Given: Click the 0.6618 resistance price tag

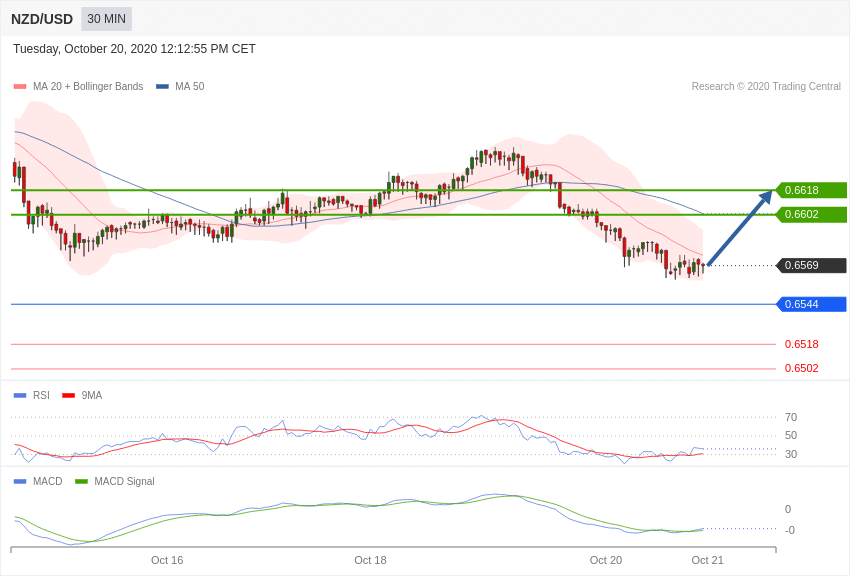Looking at the screenshot, I should tap(811, 190).
